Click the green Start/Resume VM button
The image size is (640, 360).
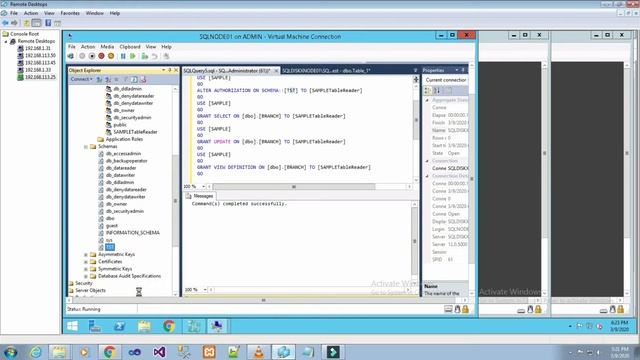coord(133,56)
